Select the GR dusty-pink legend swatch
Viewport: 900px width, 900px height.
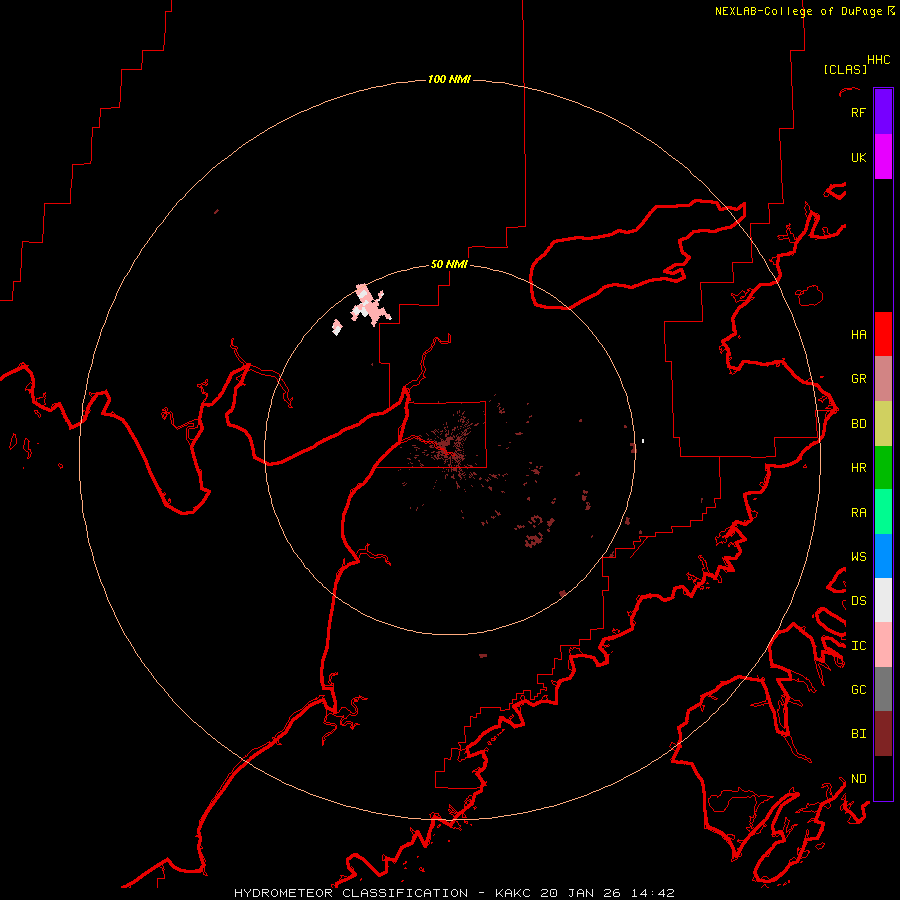[883, 379]
